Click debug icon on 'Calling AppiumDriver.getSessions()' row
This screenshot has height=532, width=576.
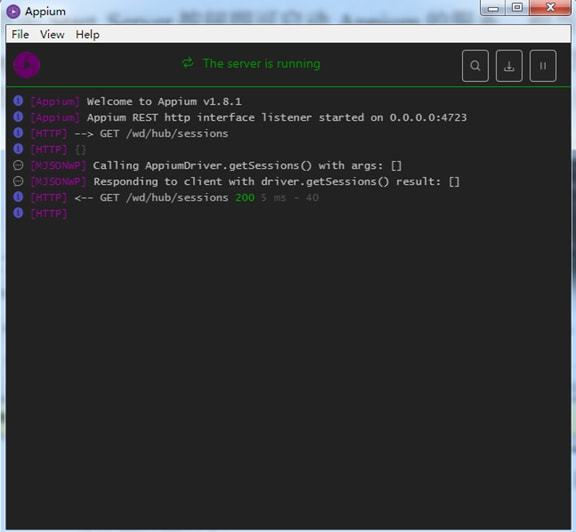18,165
